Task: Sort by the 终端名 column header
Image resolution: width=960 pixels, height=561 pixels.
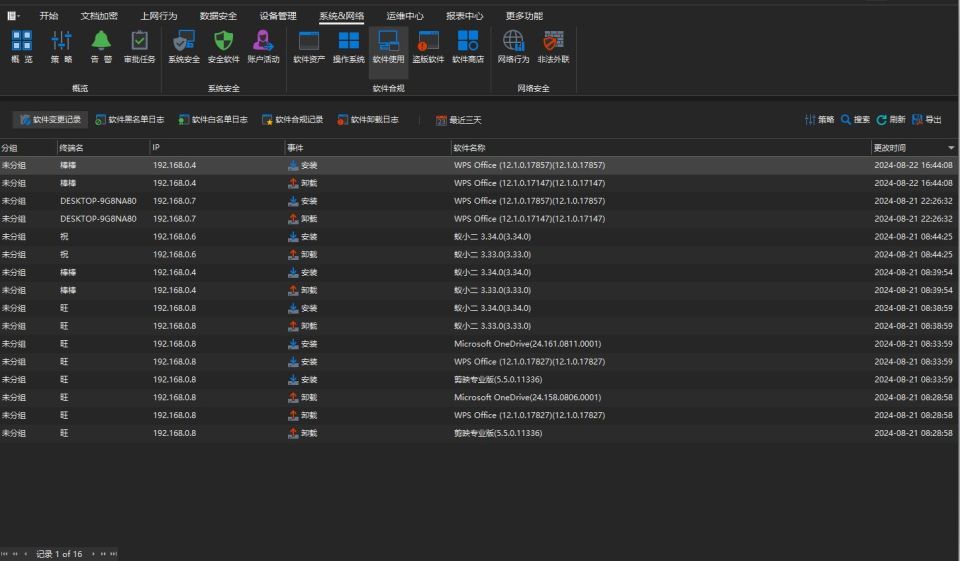Action: [x=103, y=148]
